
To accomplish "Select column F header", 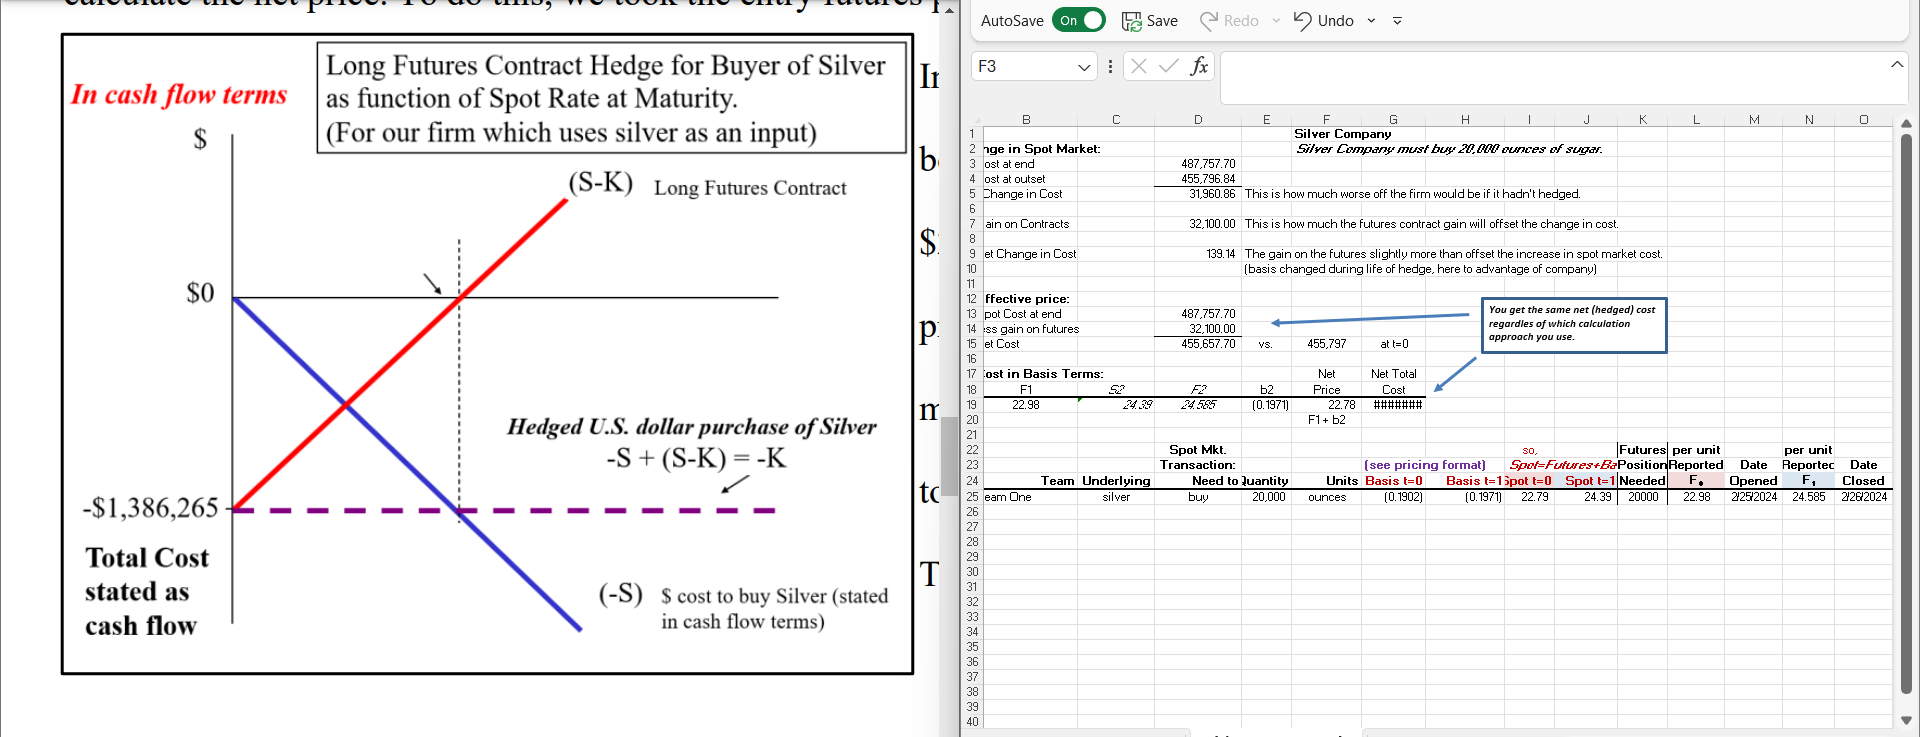I will tap(1326, 120).
